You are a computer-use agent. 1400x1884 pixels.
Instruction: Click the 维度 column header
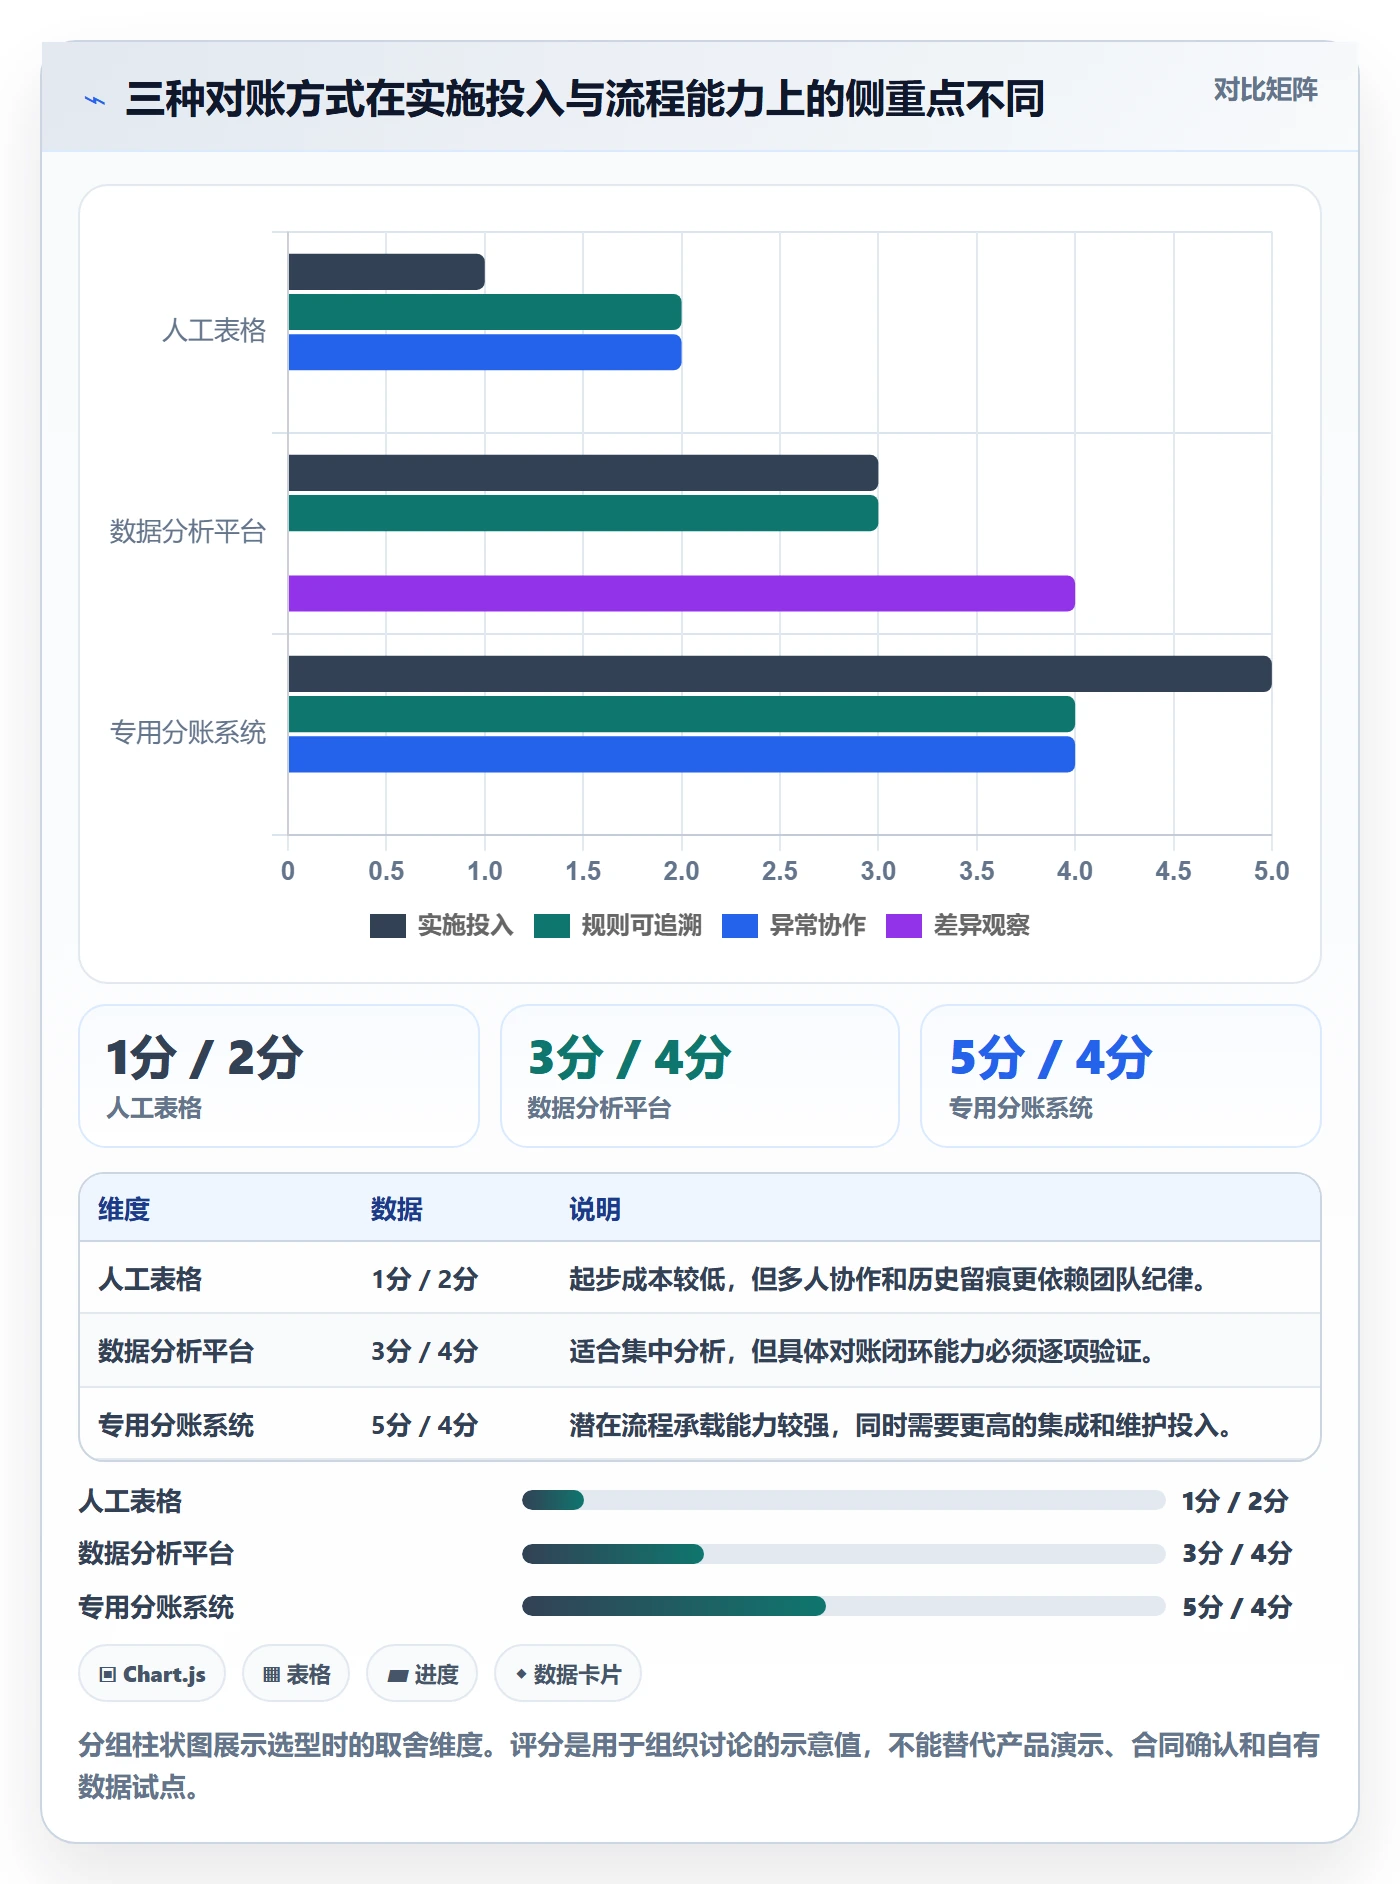point(124,1209)
